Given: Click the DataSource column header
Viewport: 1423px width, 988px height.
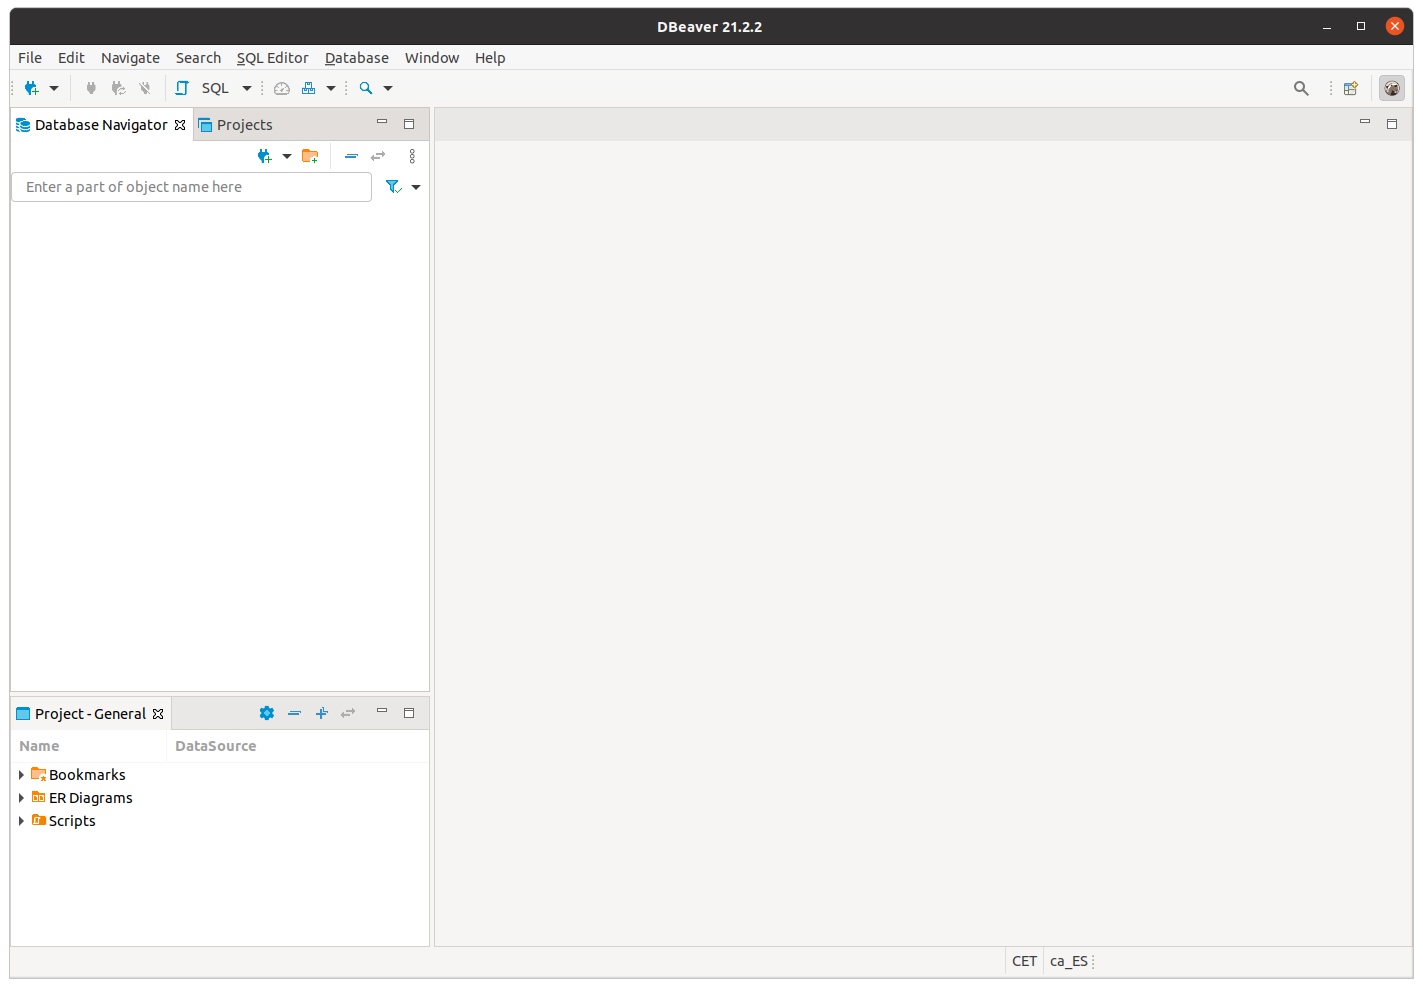Looking at the screenshot, I should click(215, 746).
